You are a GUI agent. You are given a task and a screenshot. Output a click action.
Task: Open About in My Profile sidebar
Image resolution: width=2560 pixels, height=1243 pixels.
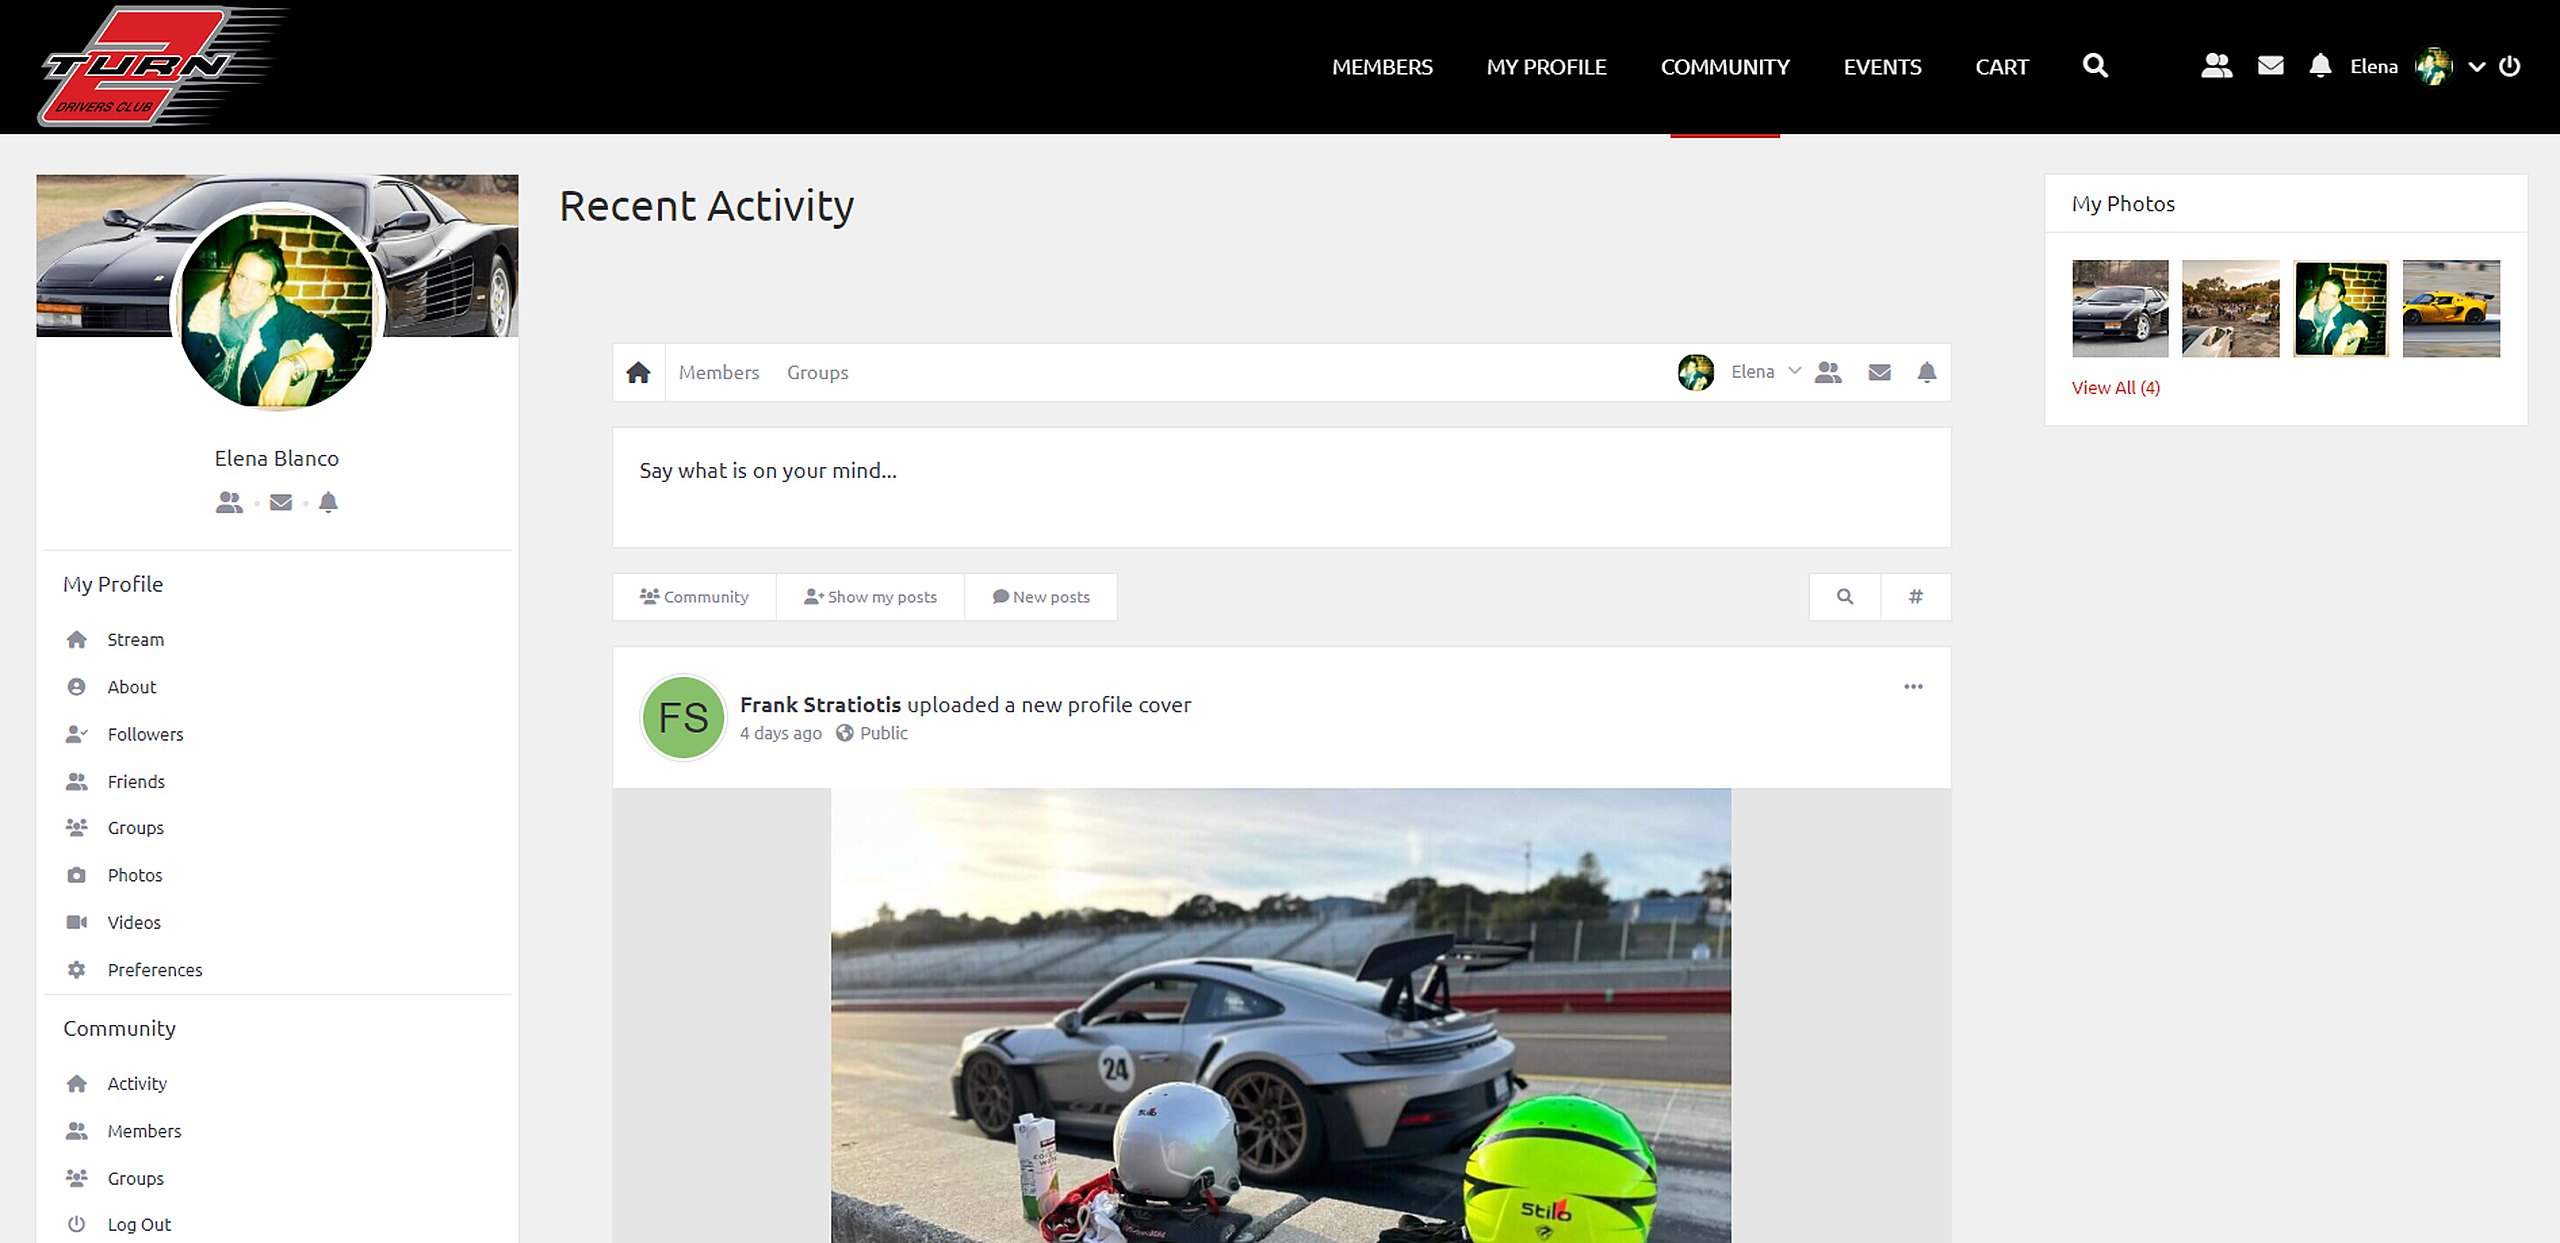click(x=131, y=687)
